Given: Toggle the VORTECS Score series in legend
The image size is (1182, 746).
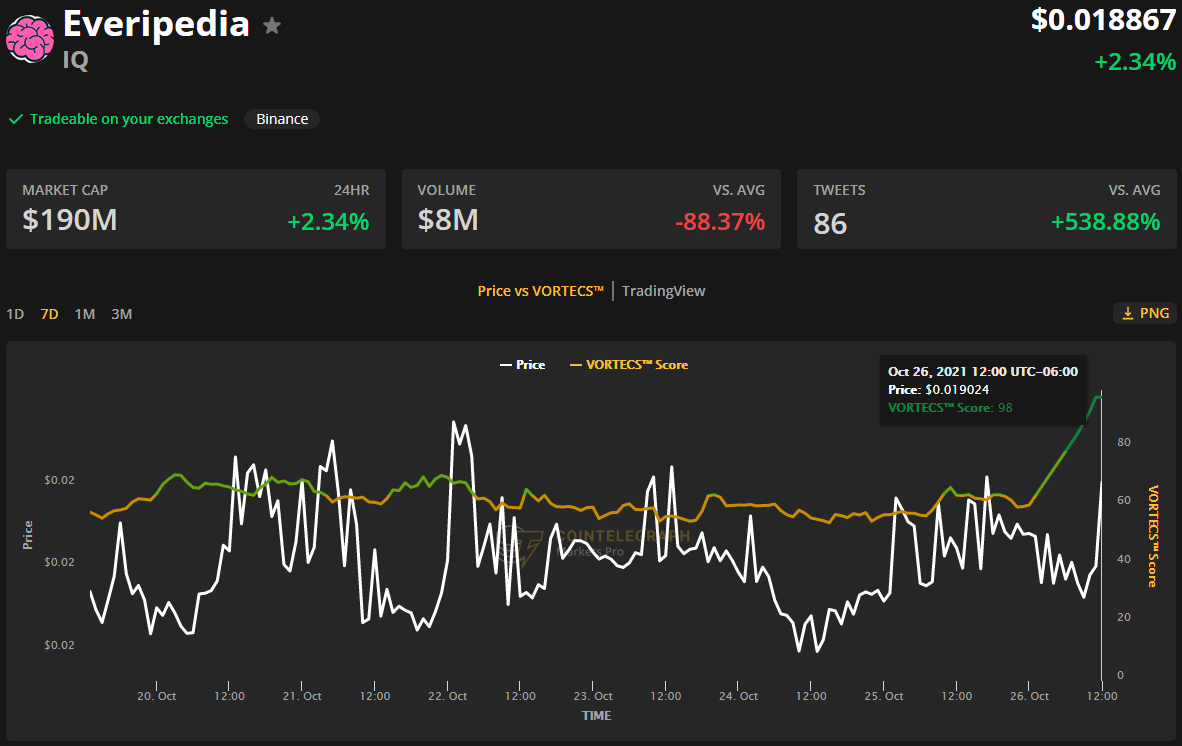Looking at the screenshot, I should (629, 365).
